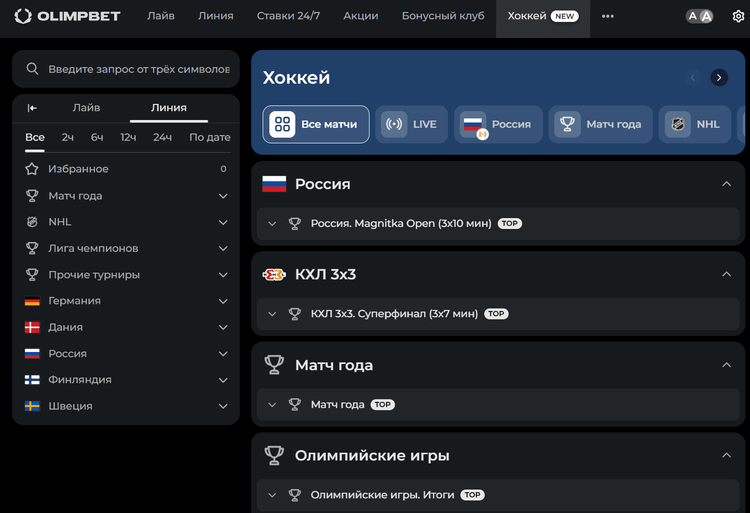Open the settings gear icon

click(x=738, y=17)
